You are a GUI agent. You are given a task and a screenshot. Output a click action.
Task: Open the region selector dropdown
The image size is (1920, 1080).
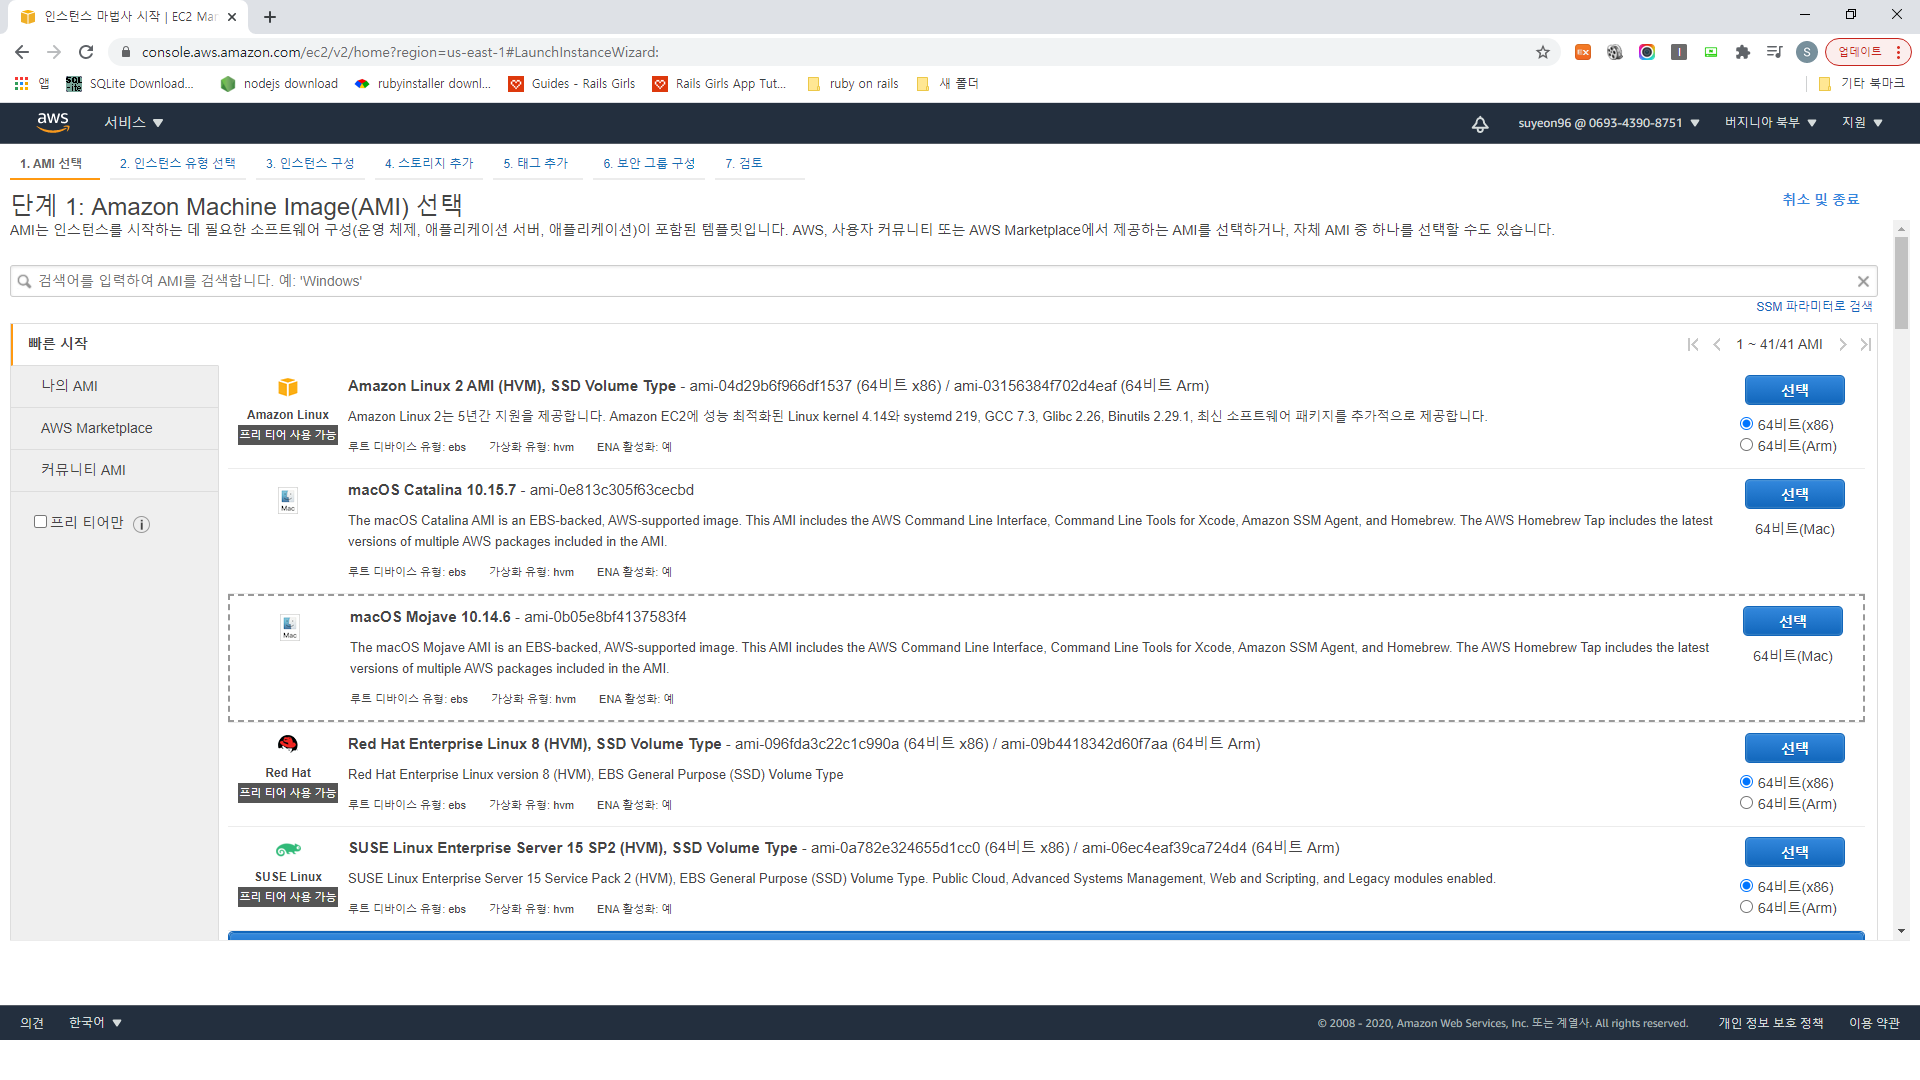[1770, 123]
